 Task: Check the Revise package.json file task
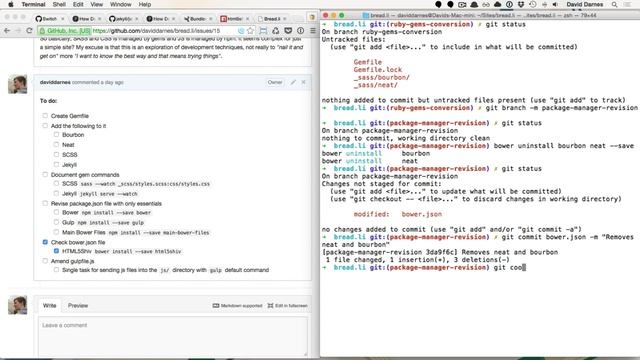(x=45, y=203)
